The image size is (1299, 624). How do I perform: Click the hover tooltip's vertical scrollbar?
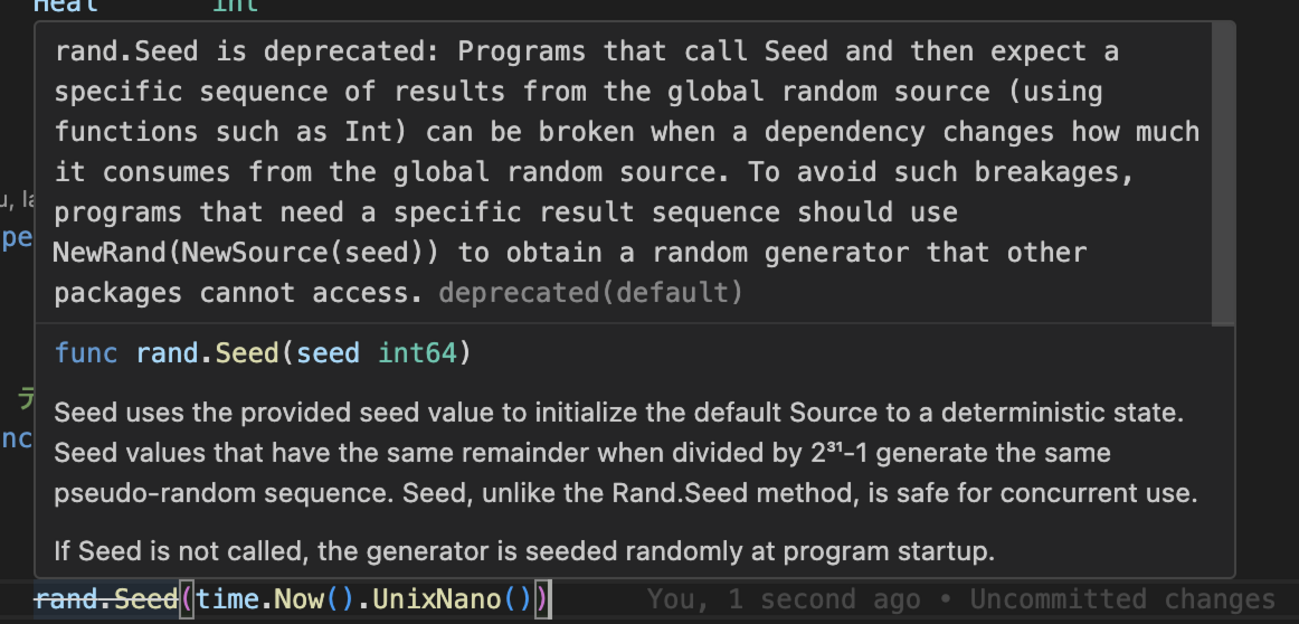pyautogui.click(x=1223, y=173)
